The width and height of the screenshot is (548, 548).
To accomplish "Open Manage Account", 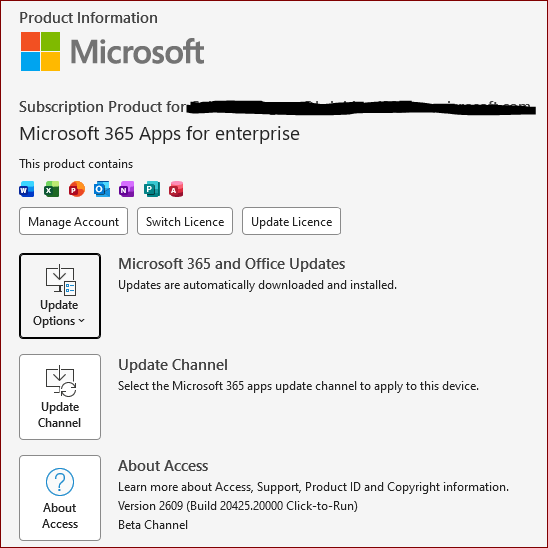I will click(x=73, y=221).
